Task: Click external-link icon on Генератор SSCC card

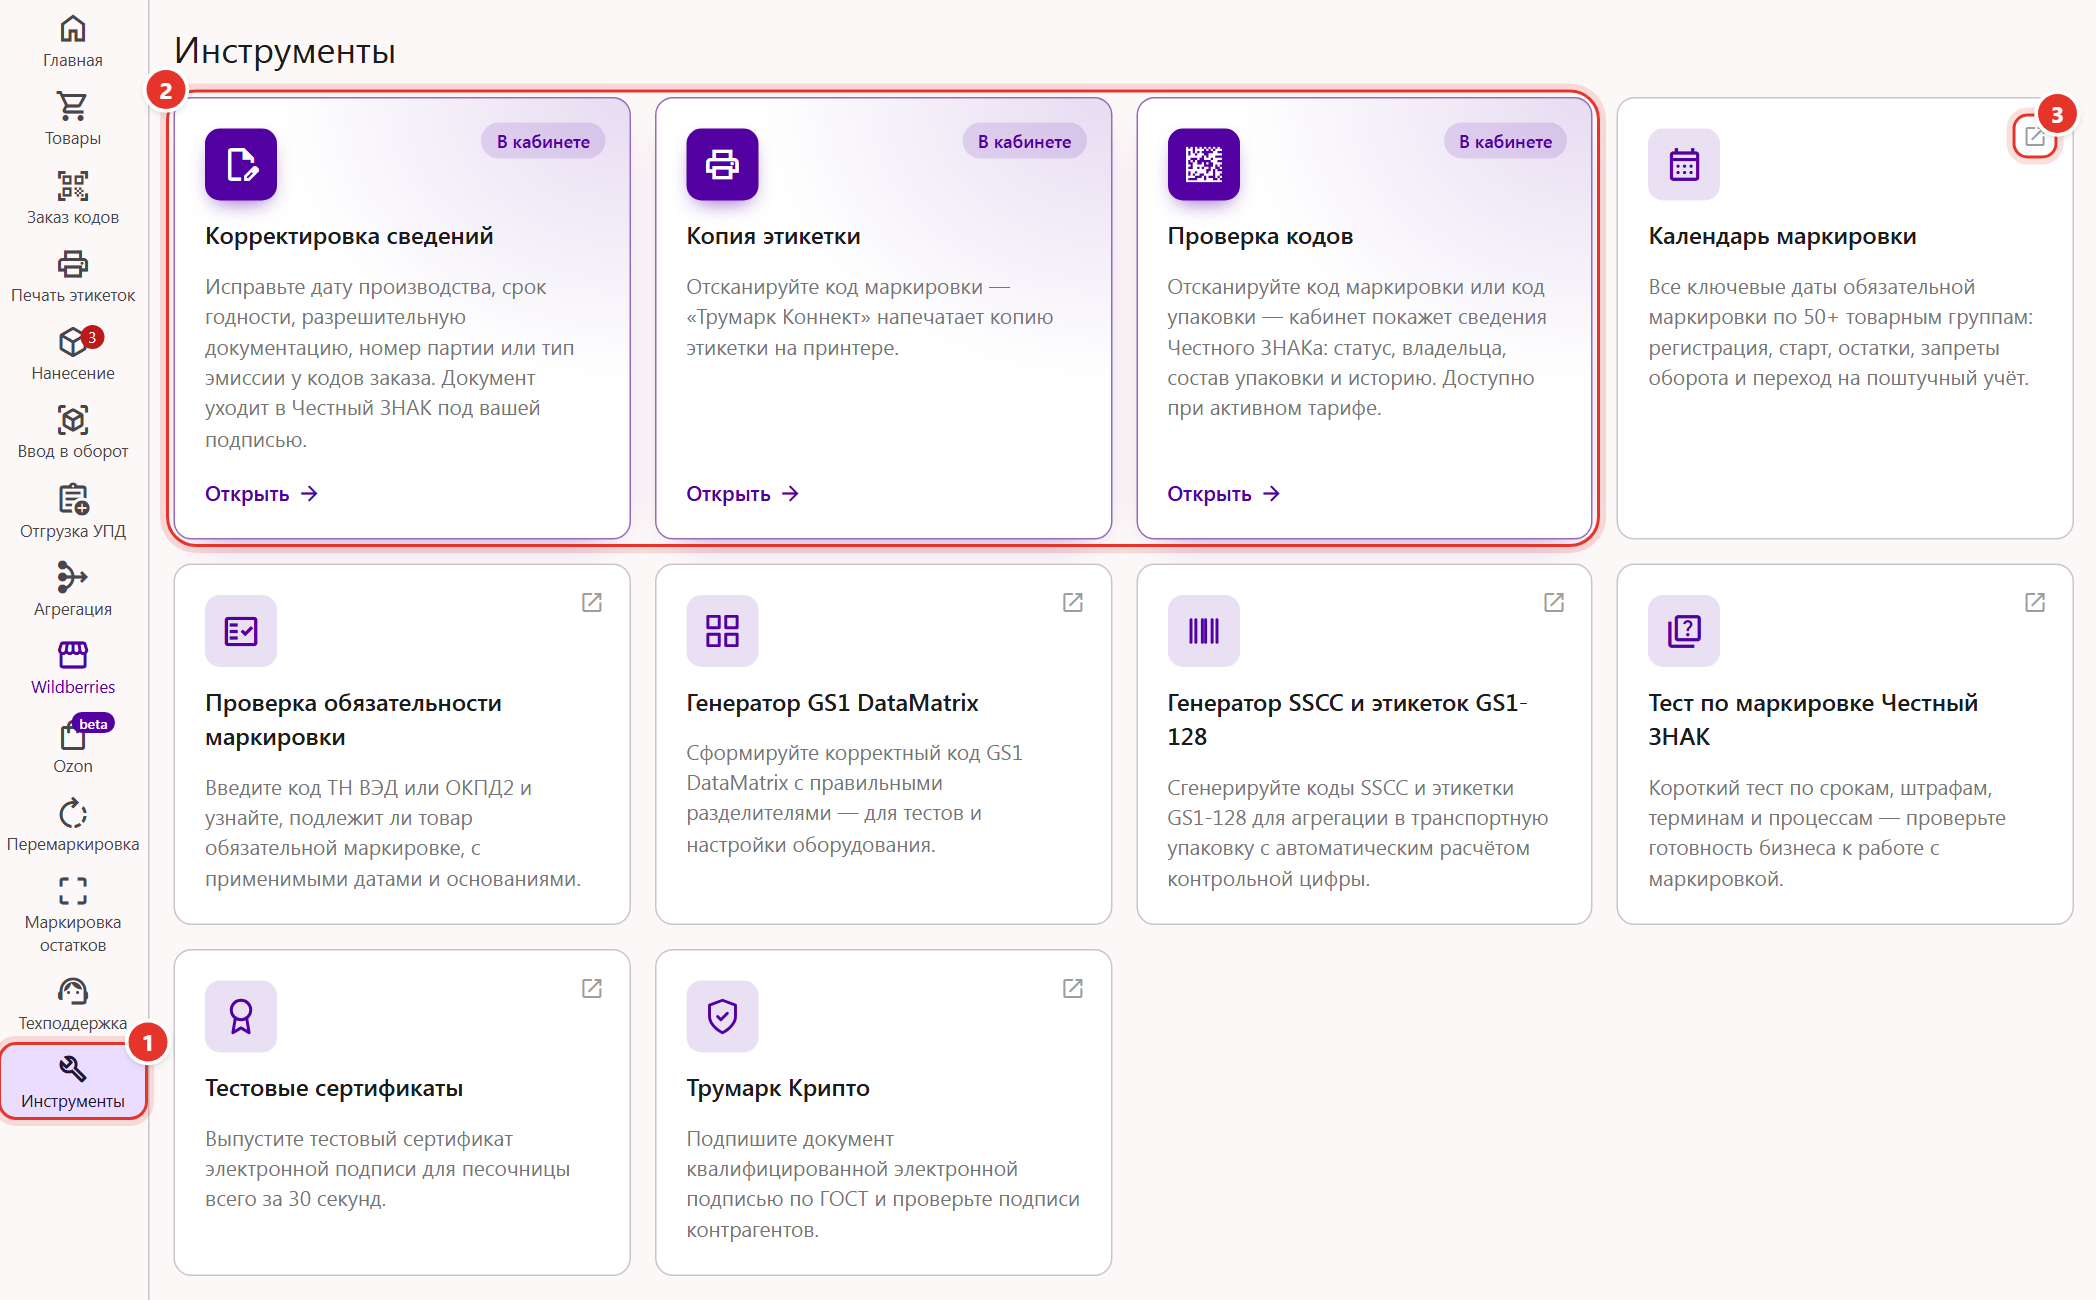Action: point(1554,602)
